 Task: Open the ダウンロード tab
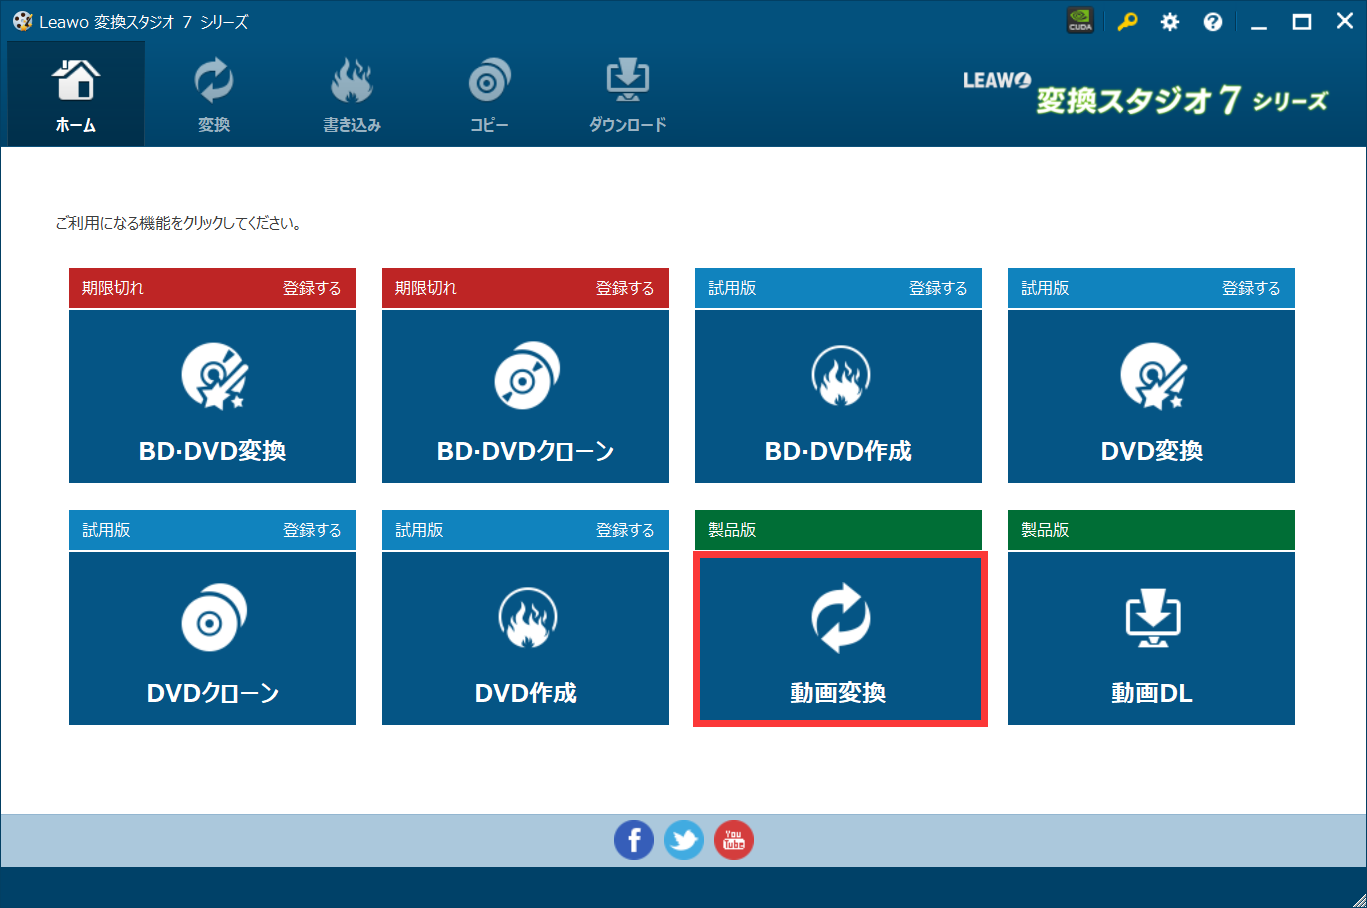tap(628, 95)
